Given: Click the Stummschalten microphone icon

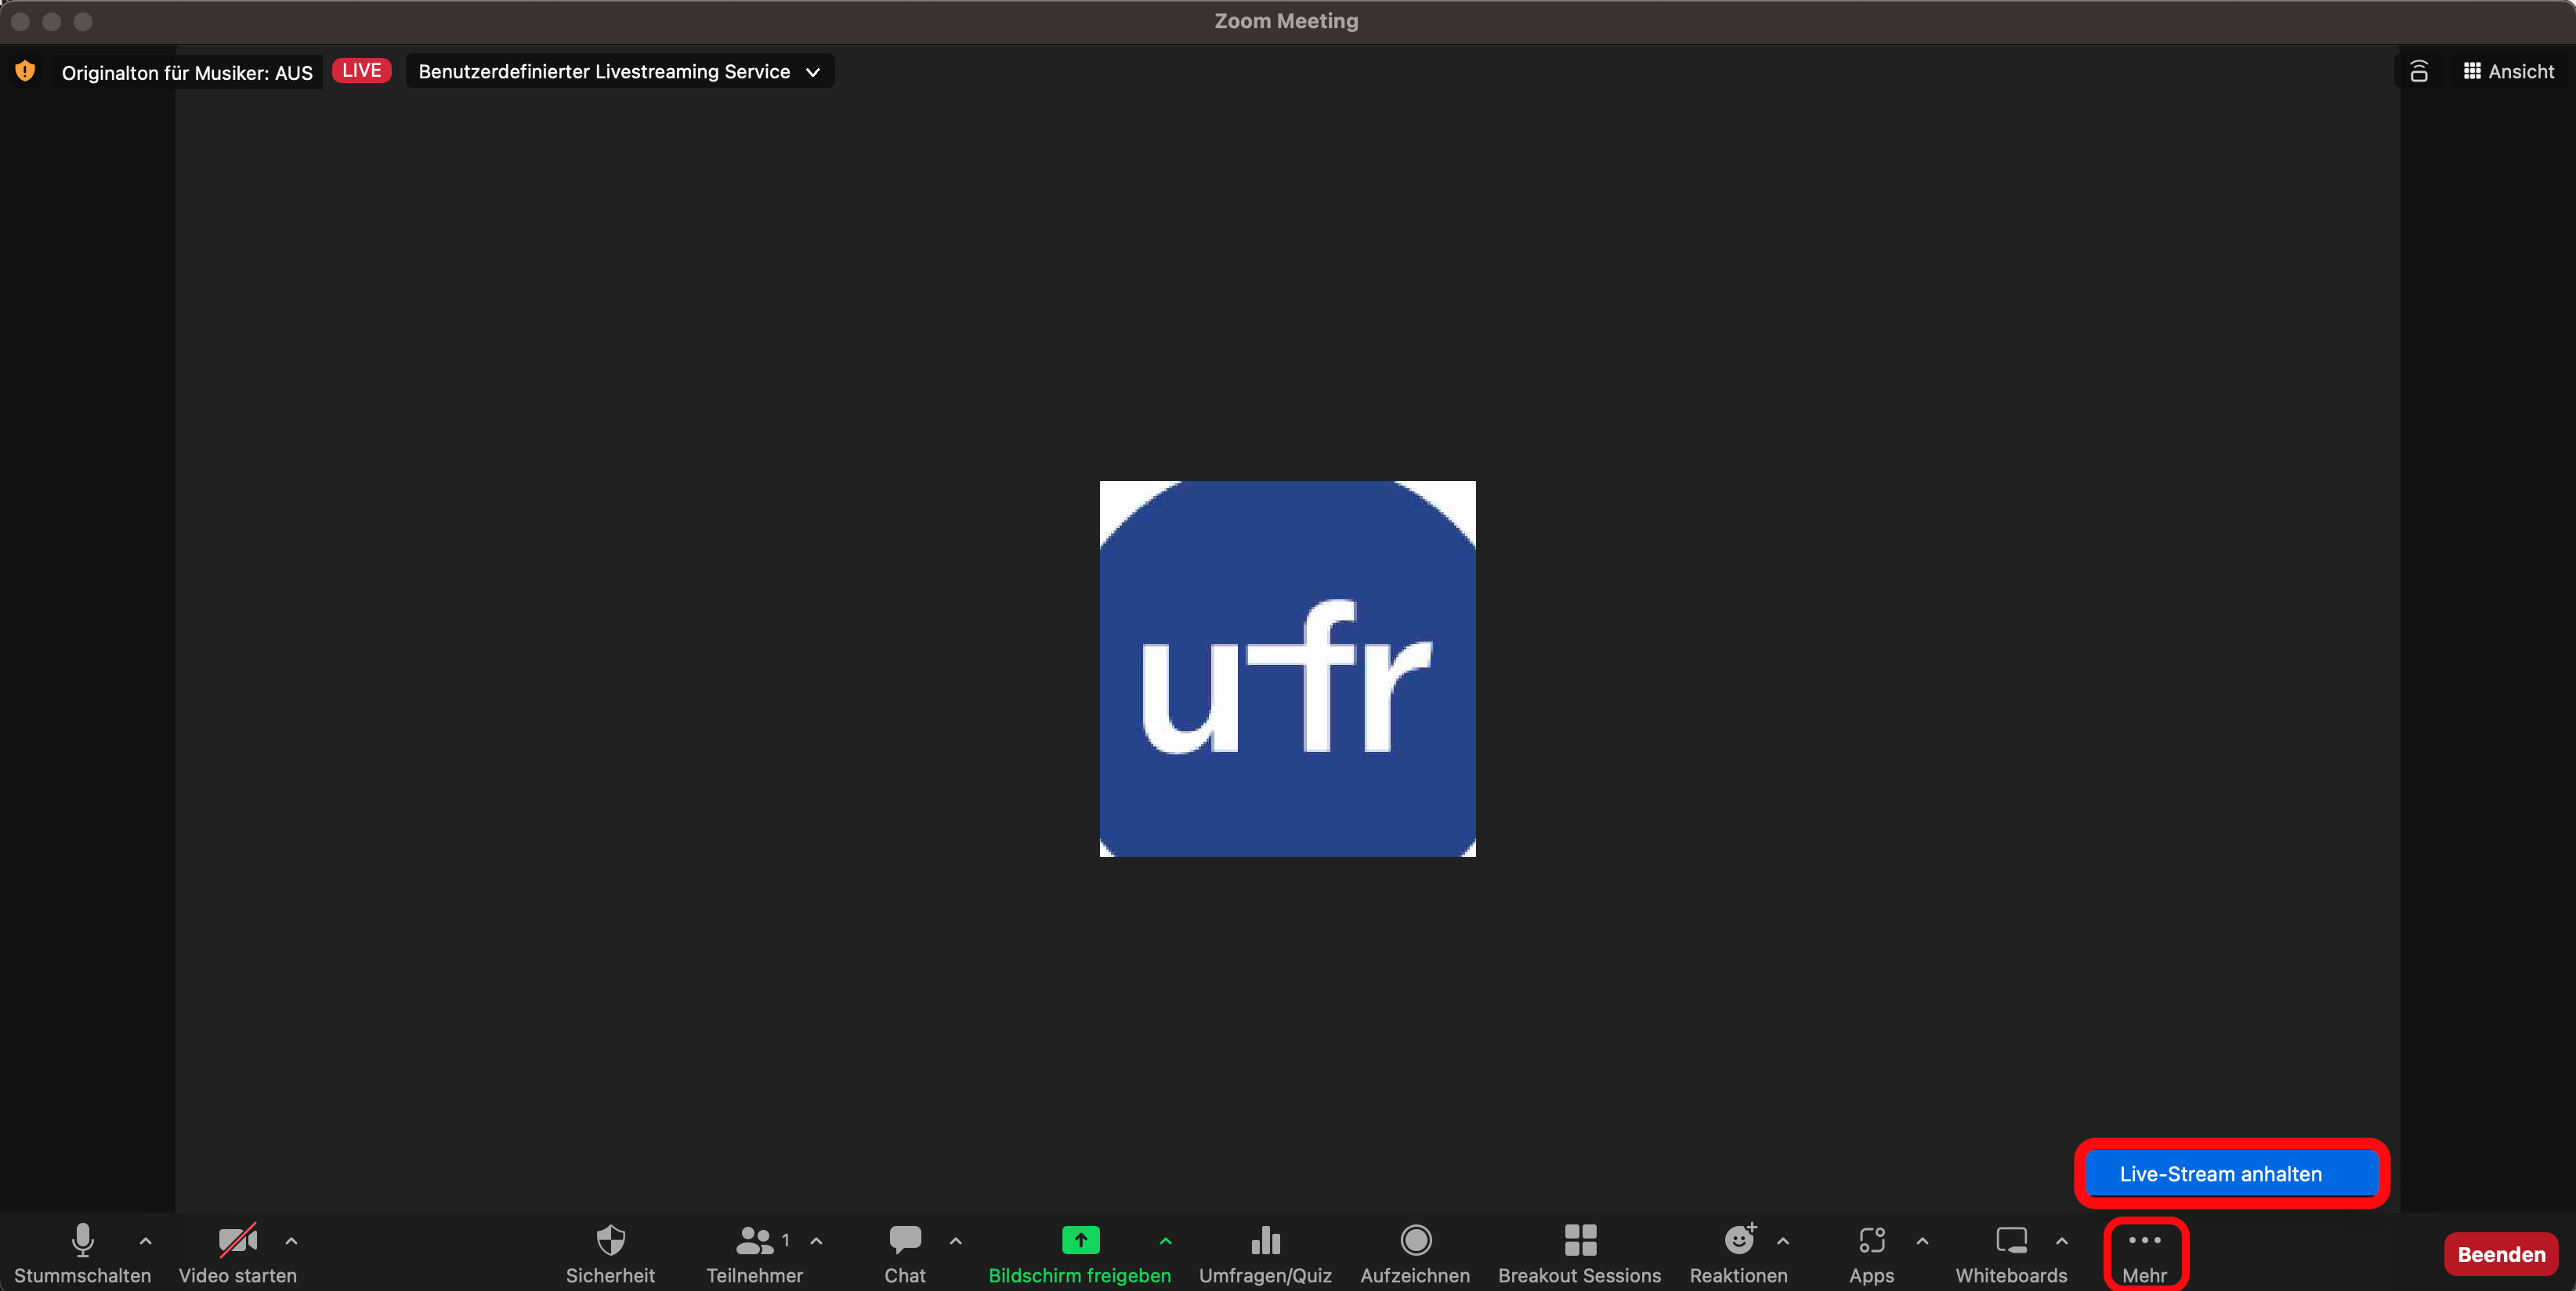Looking at the screenshot, I should [83, 1240].
